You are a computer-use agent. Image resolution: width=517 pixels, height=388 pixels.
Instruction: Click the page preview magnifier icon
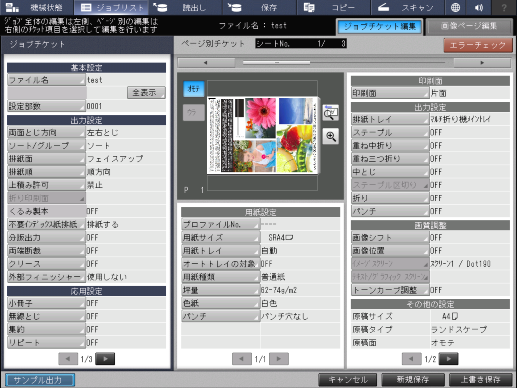click(330, 113)
